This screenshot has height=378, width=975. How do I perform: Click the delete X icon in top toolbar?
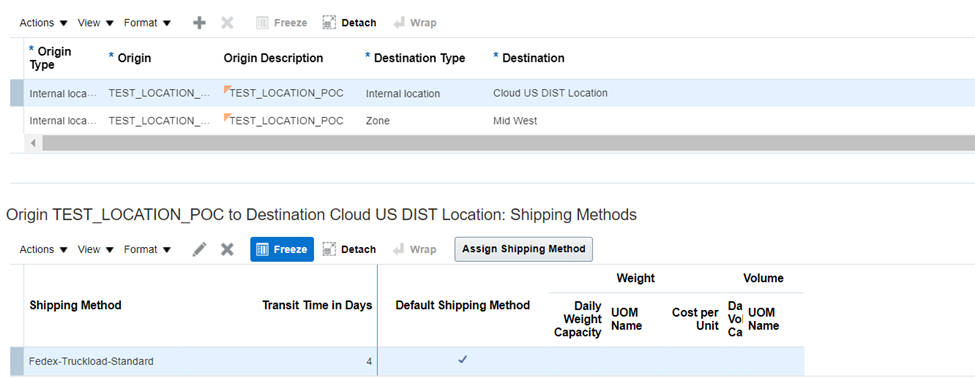pyautogui.click(x=228, y=23)
